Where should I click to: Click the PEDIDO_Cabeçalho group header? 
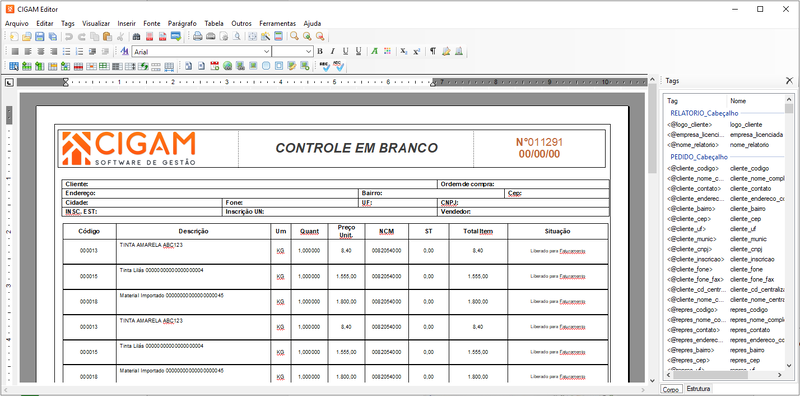tap(699, 157)
